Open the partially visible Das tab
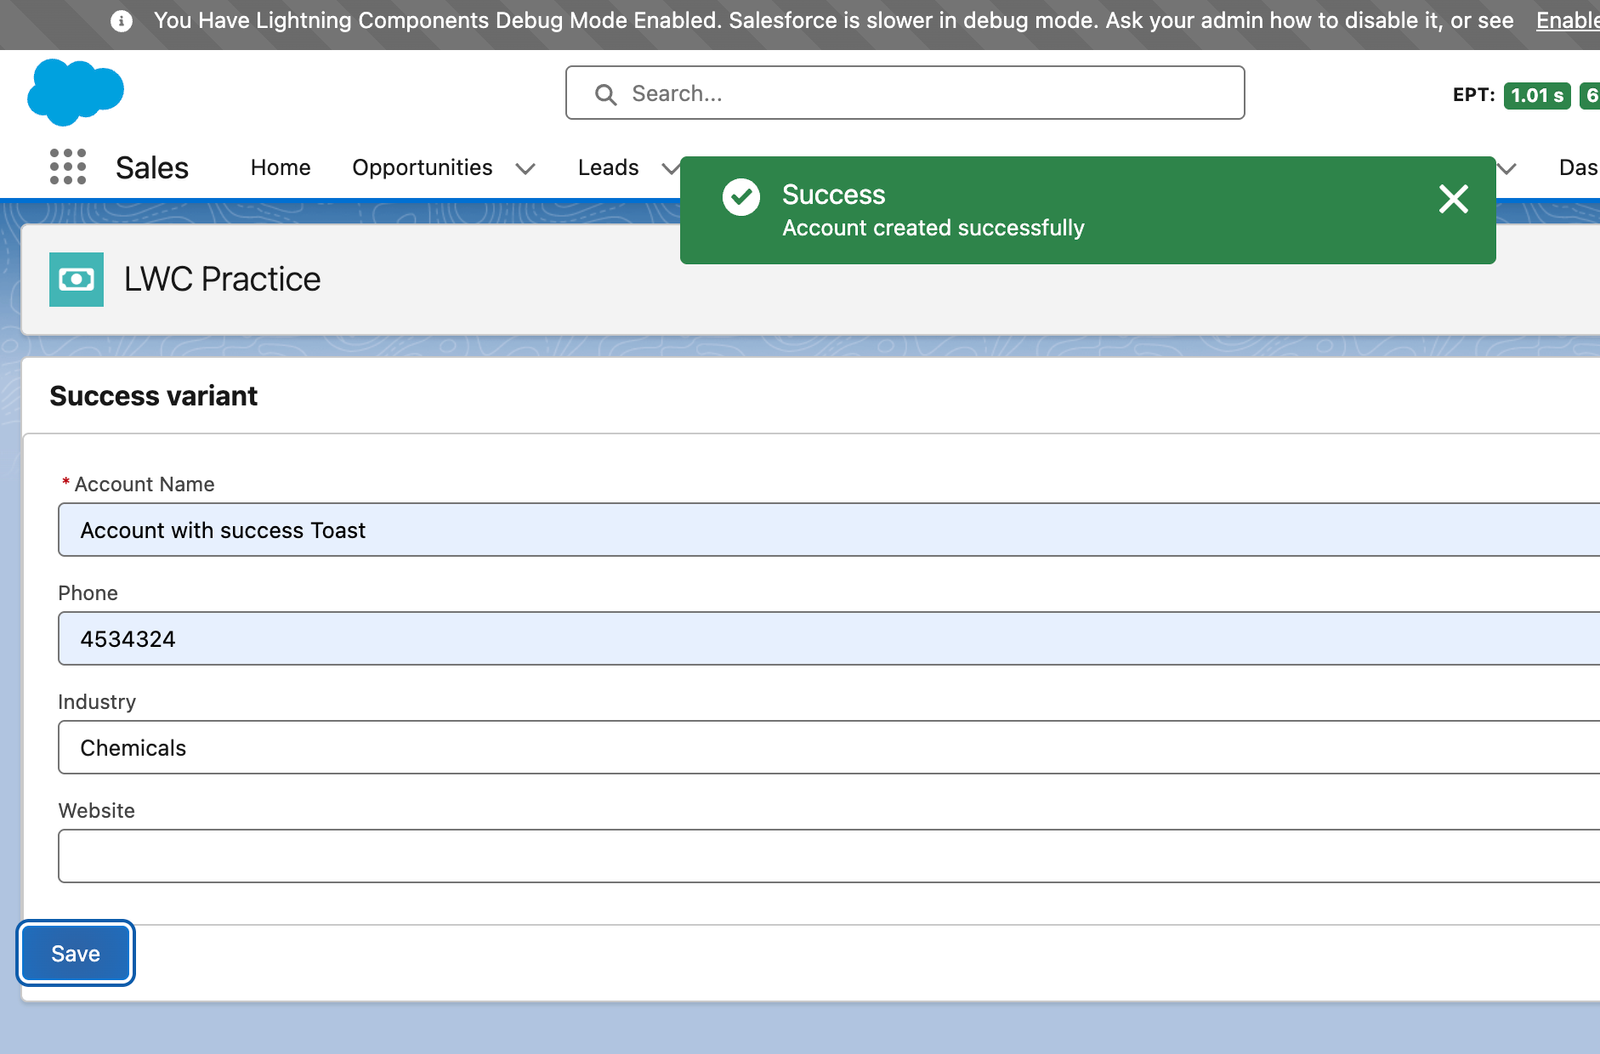Viewport: 1600px width, 1054px height. [x=1579, y=168]
